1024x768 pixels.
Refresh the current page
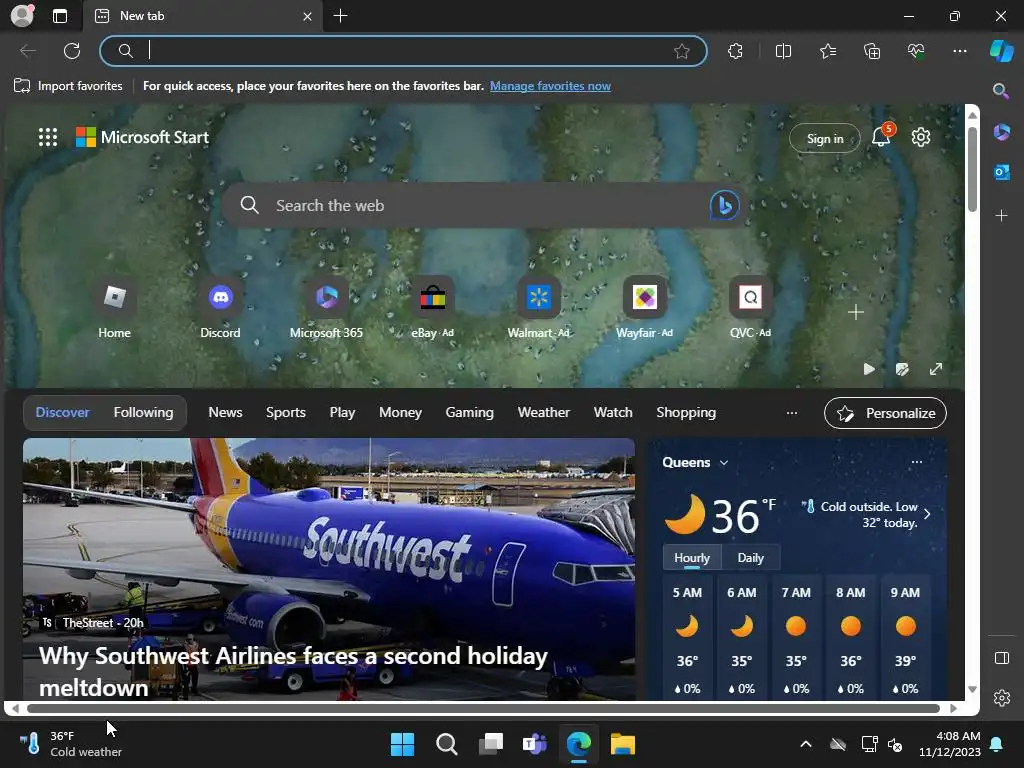72,51
